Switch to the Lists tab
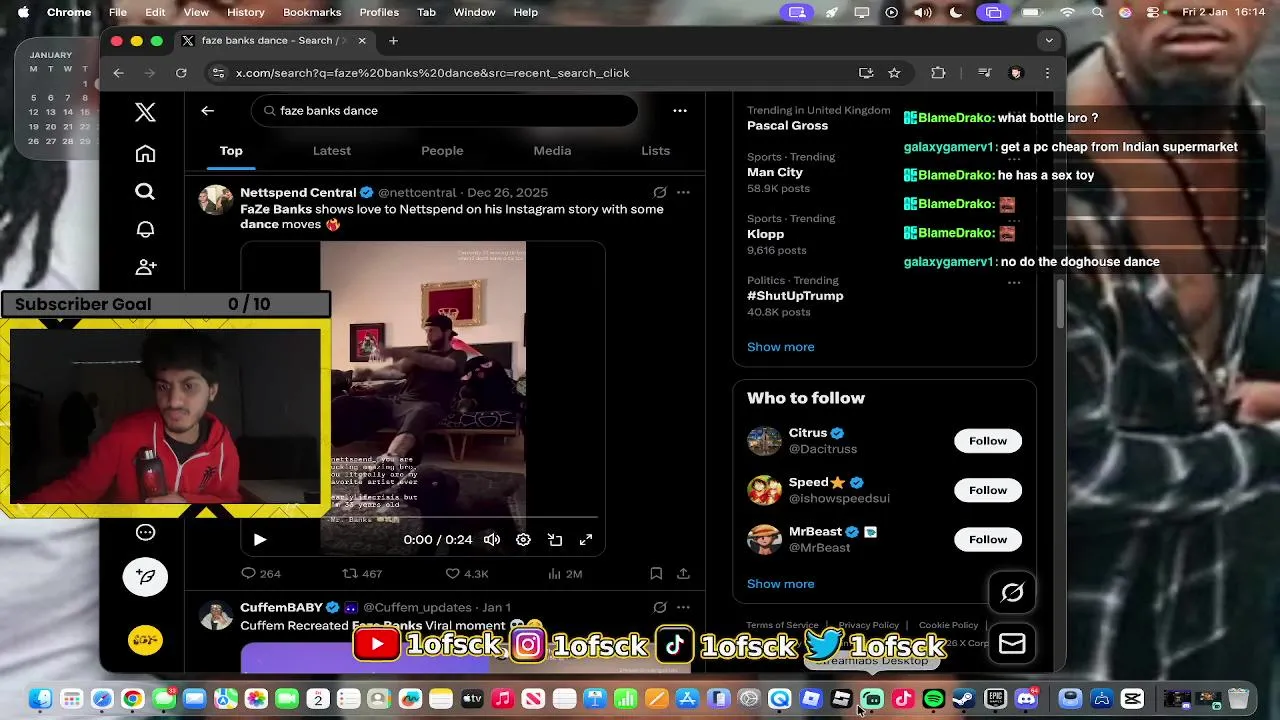 [x=655, y=150]
